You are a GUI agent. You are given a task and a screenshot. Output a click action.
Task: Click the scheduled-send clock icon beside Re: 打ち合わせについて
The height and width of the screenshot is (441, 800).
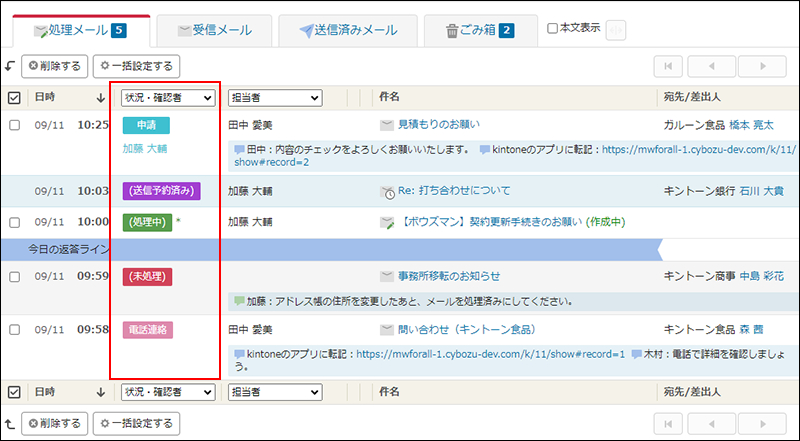click(x=387, y=191)
